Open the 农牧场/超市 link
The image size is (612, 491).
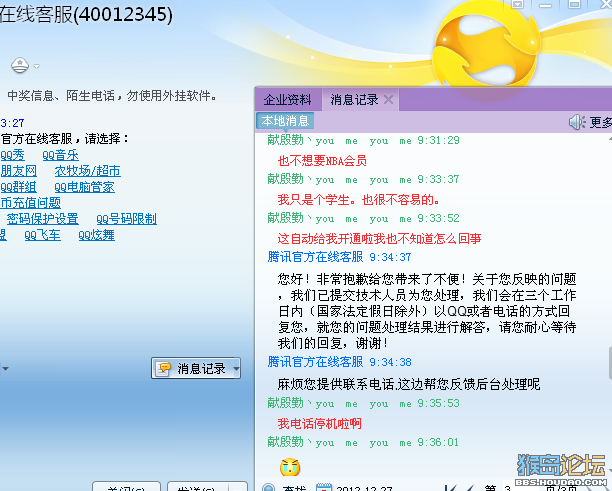87,171
